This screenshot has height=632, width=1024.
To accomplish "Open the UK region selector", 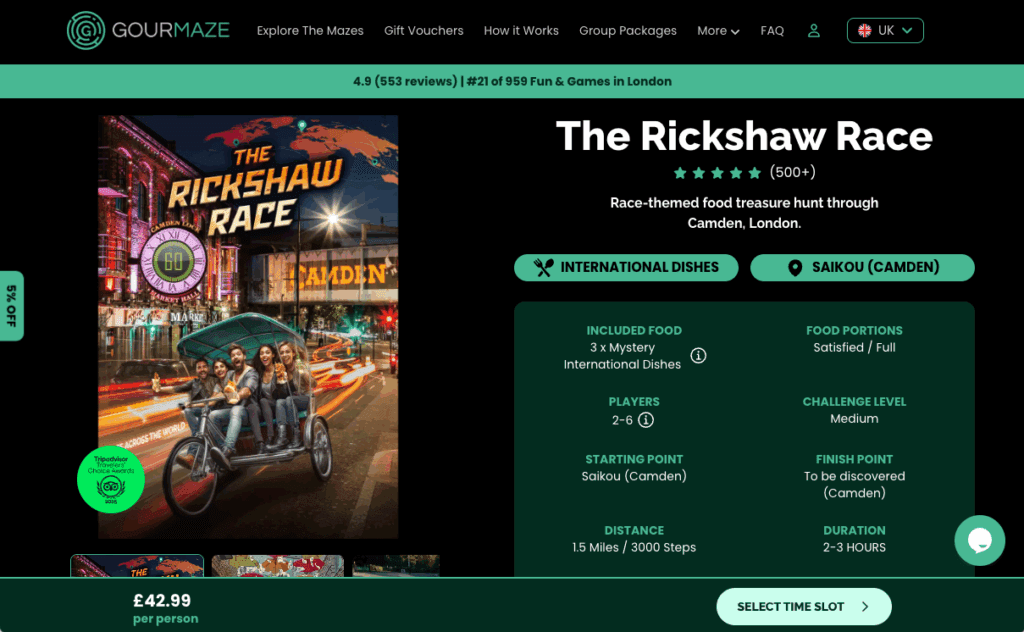I will point(885,31).
